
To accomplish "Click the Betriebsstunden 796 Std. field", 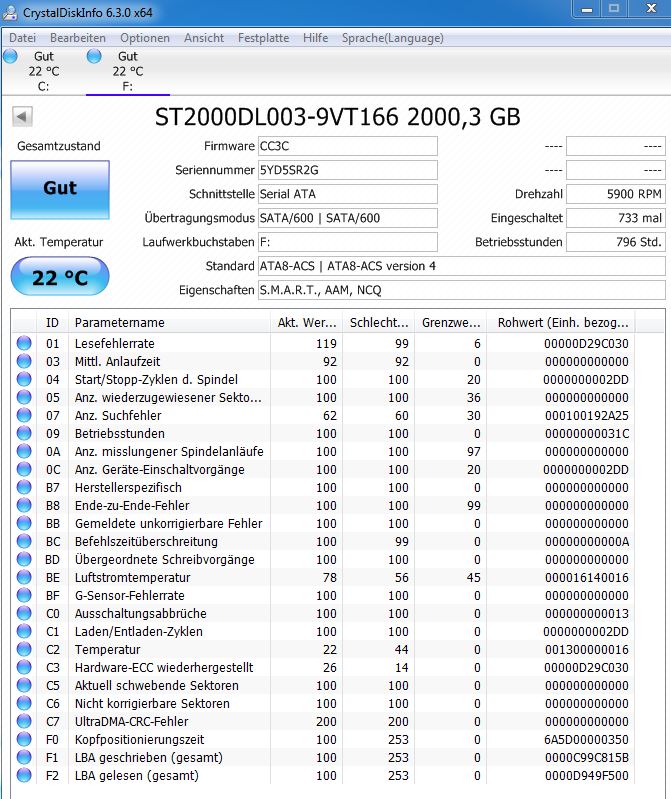I will 616,242.
